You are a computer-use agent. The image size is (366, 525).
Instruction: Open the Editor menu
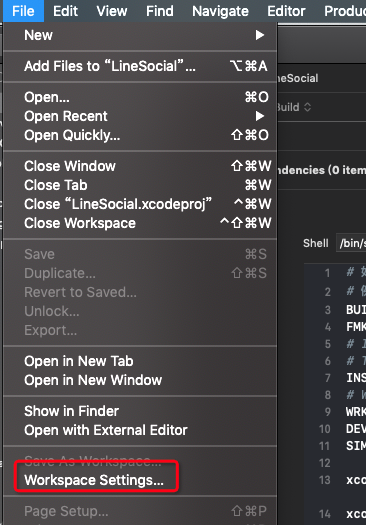tap(286, 11)
